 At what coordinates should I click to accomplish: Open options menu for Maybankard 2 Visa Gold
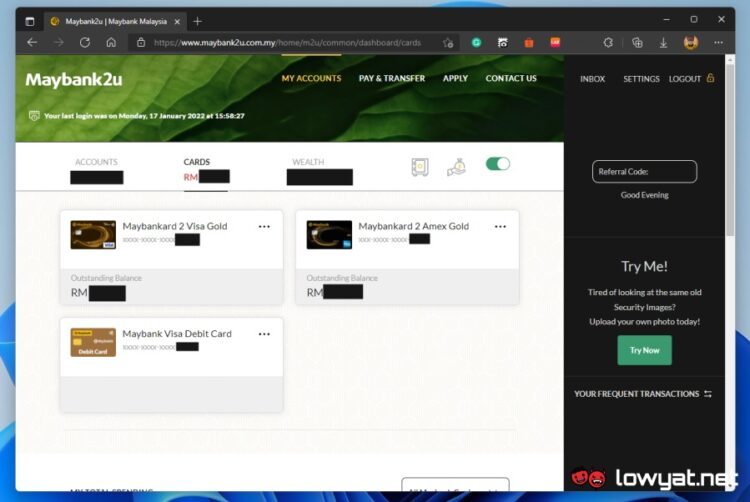pos(264,227)
